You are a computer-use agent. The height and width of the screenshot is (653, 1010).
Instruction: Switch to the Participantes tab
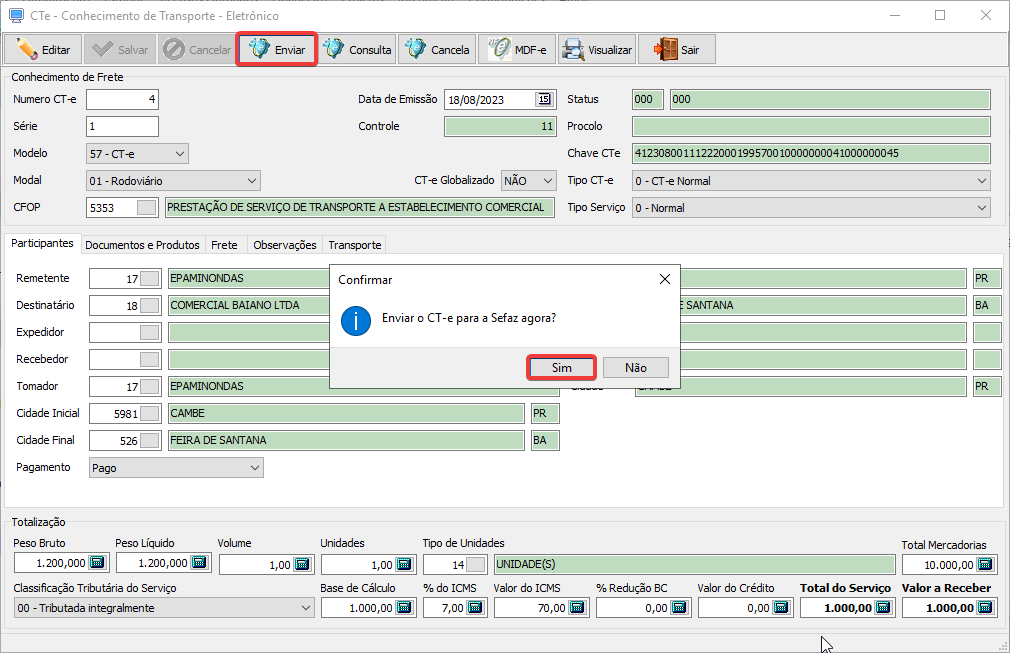click(x=43, y=243)
